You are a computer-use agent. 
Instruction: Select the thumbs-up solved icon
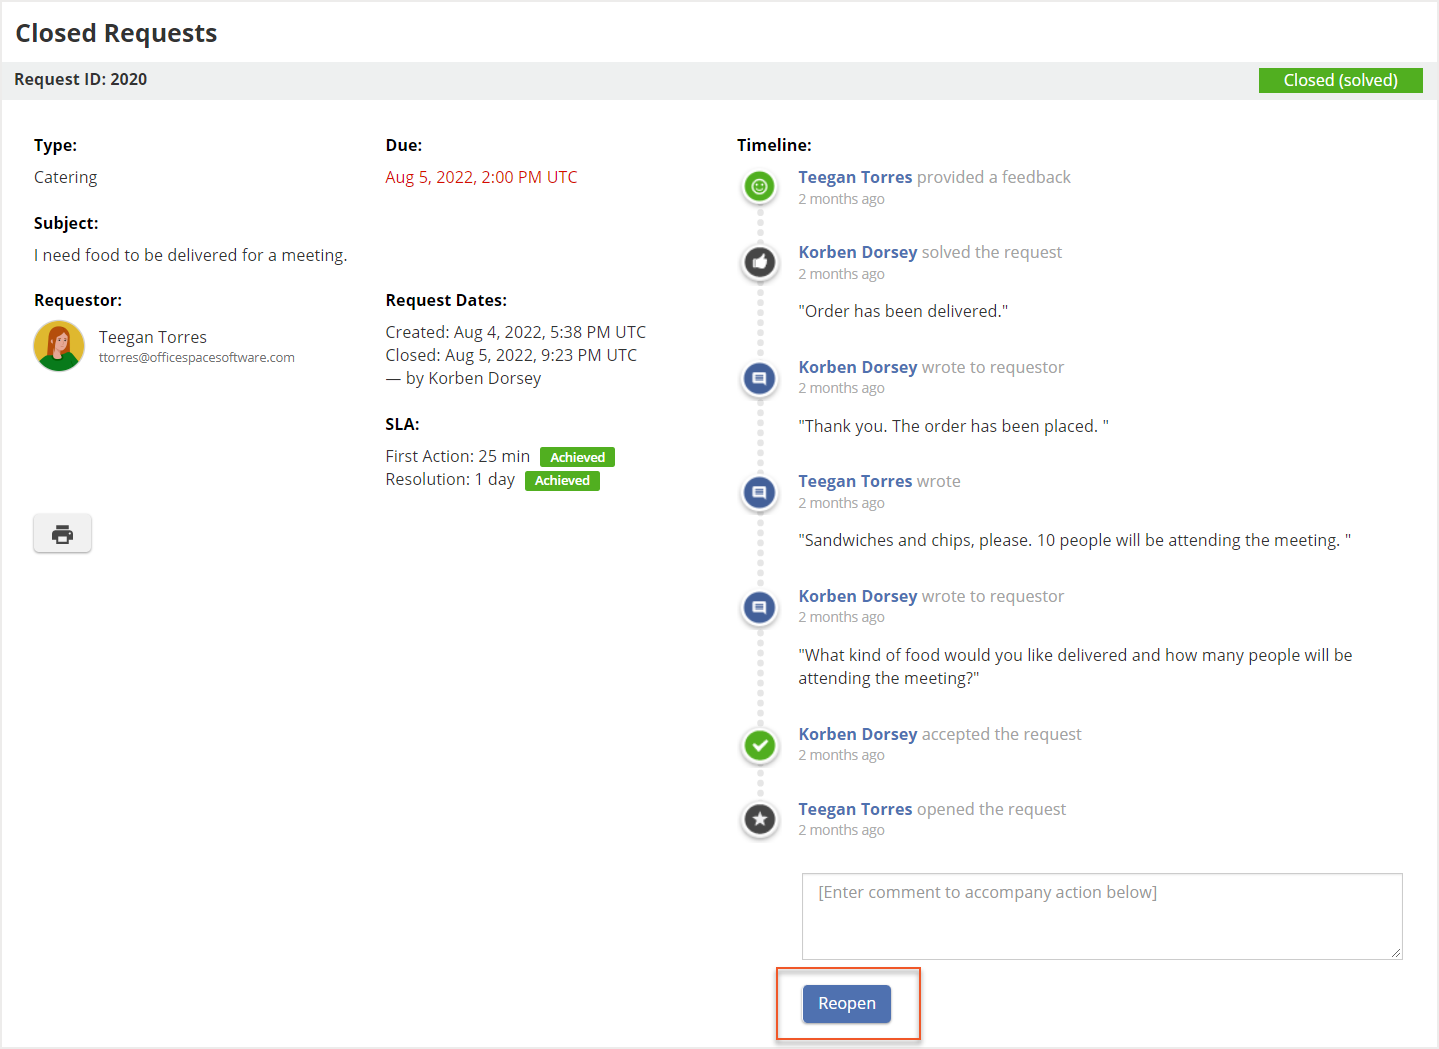pyautogui.click(x=759, y=262)
